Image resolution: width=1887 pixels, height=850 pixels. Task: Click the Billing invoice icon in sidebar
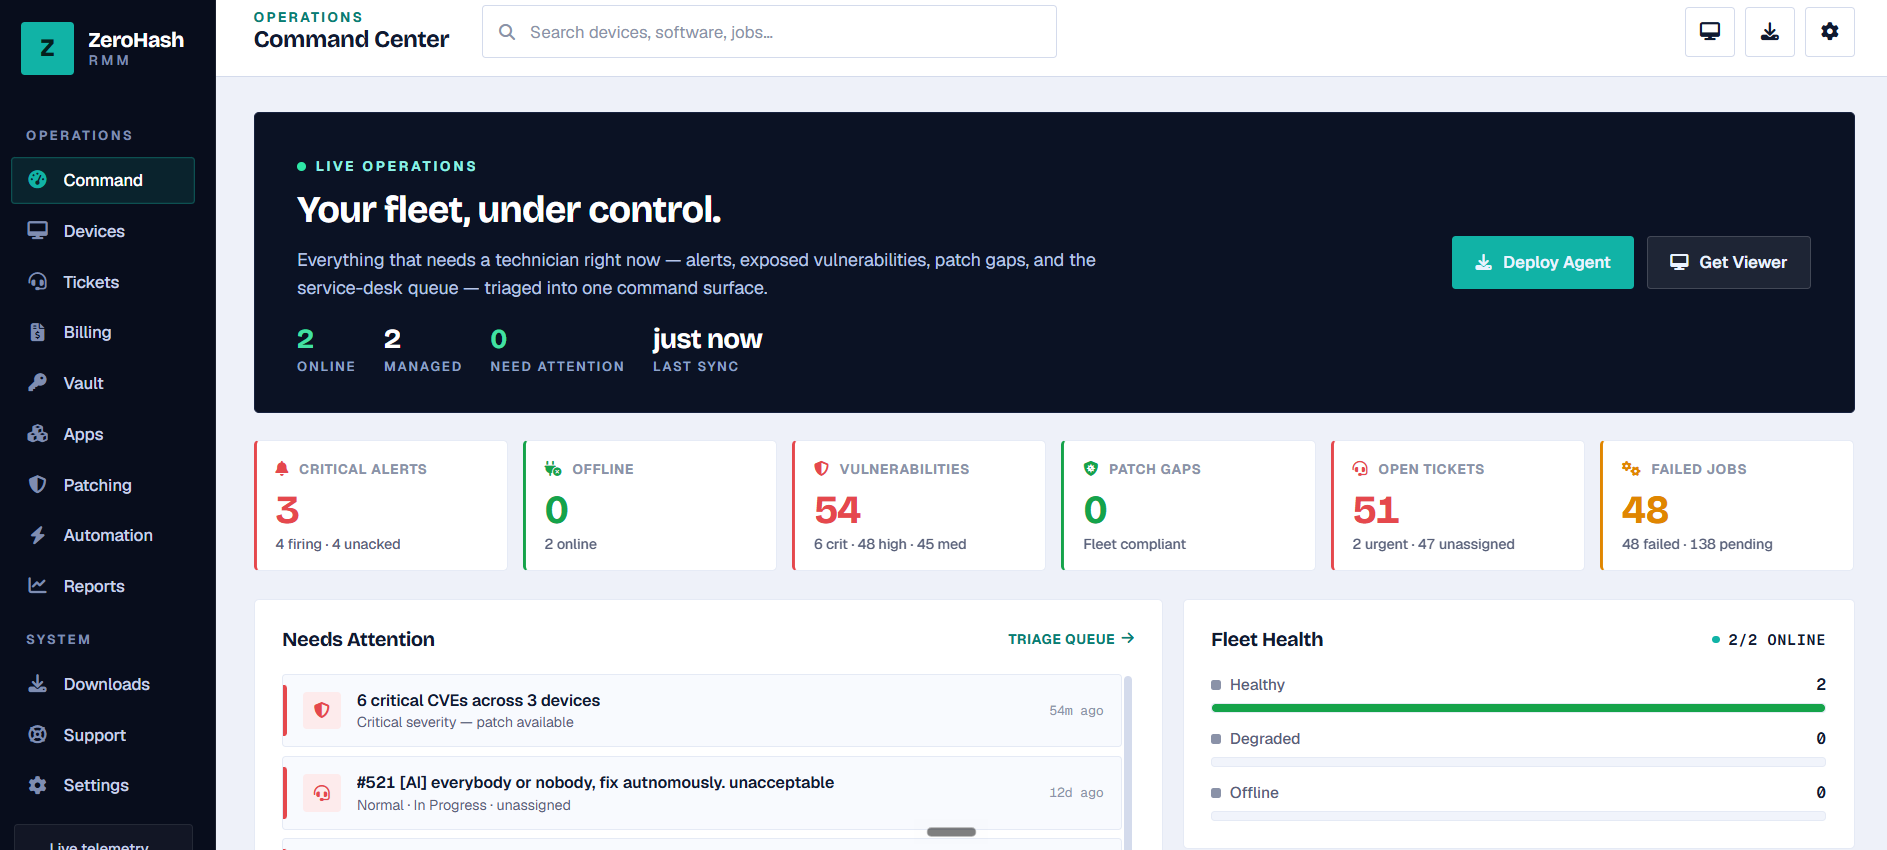click(38, 332)
